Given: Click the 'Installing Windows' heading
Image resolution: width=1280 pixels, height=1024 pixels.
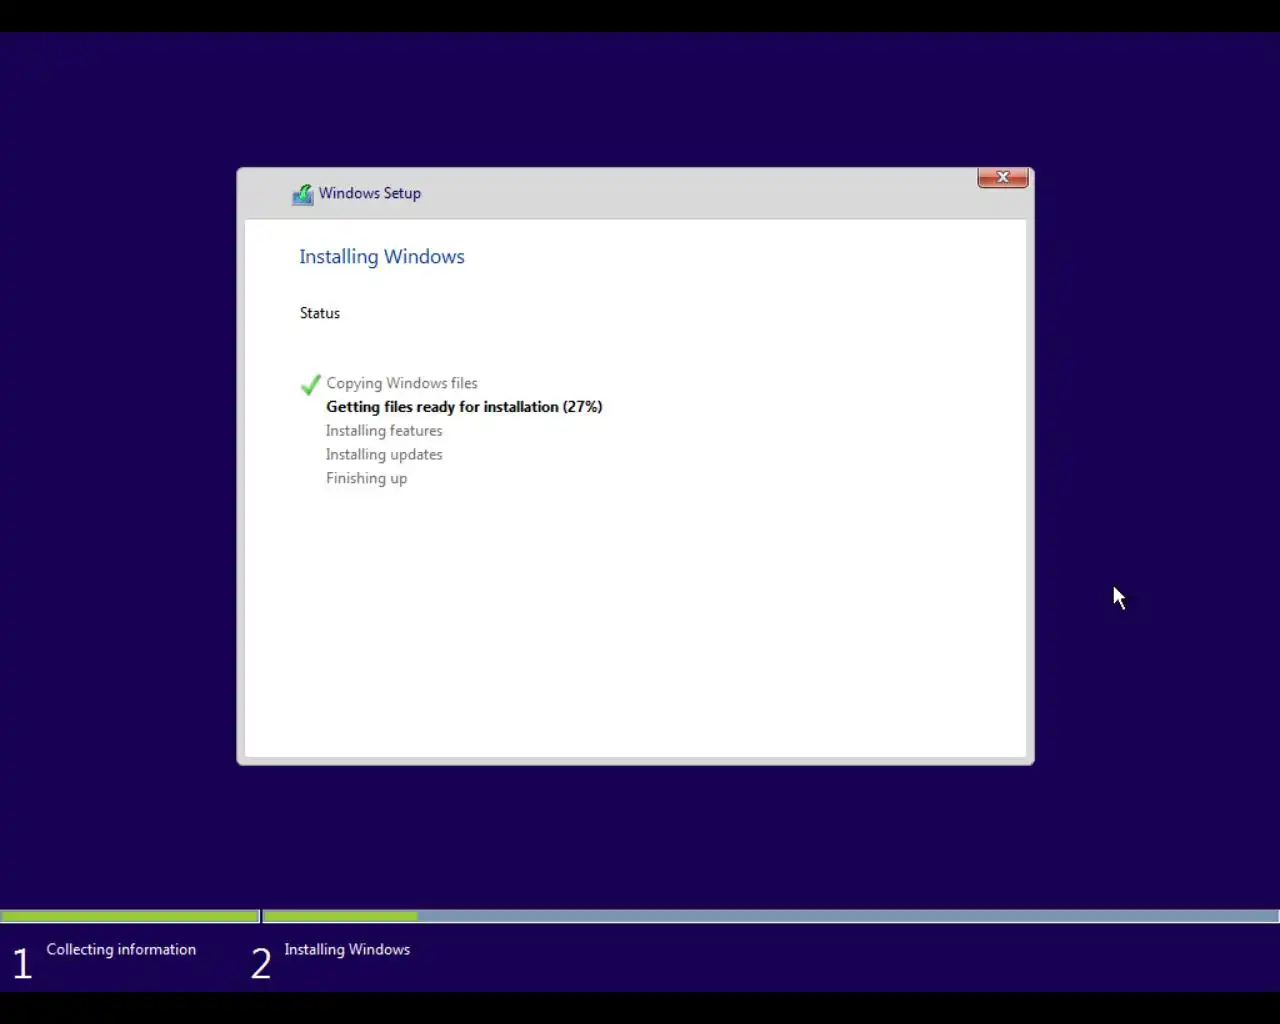Looking at the screenshot, I should [x=382, y=257].
